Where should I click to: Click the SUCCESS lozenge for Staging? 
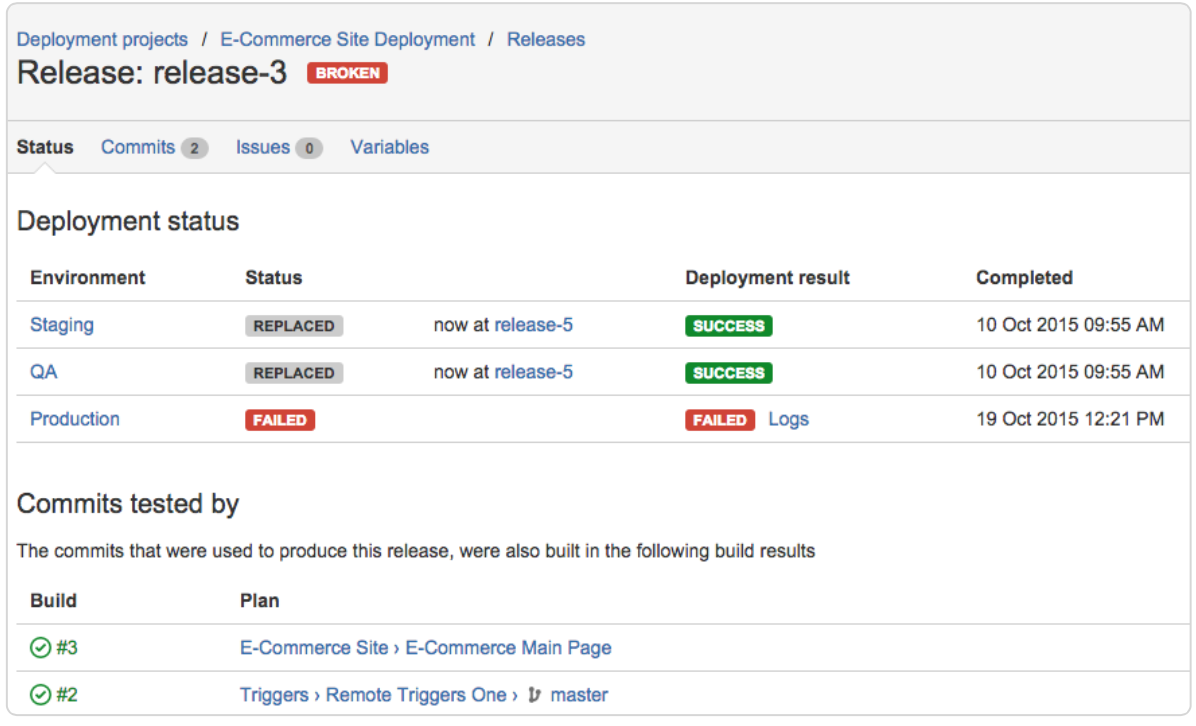point(728,325)
